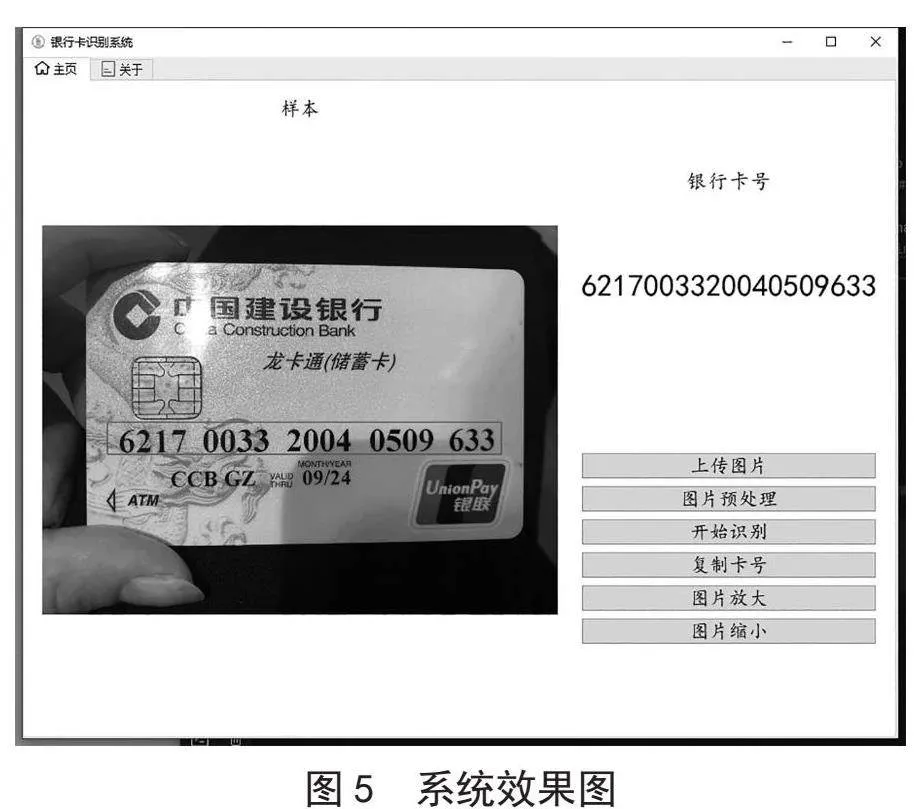Close the 银行卡识别系统 window

coord(875,42)
